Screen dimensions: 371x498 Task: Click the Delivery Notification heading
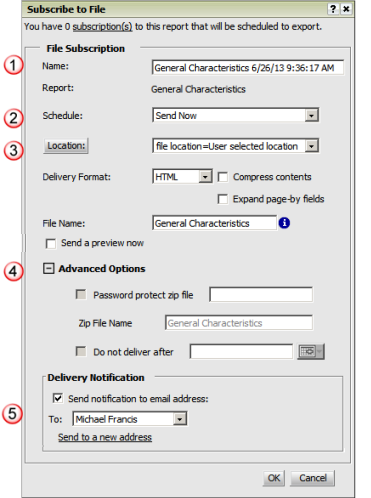coord(96,378)
